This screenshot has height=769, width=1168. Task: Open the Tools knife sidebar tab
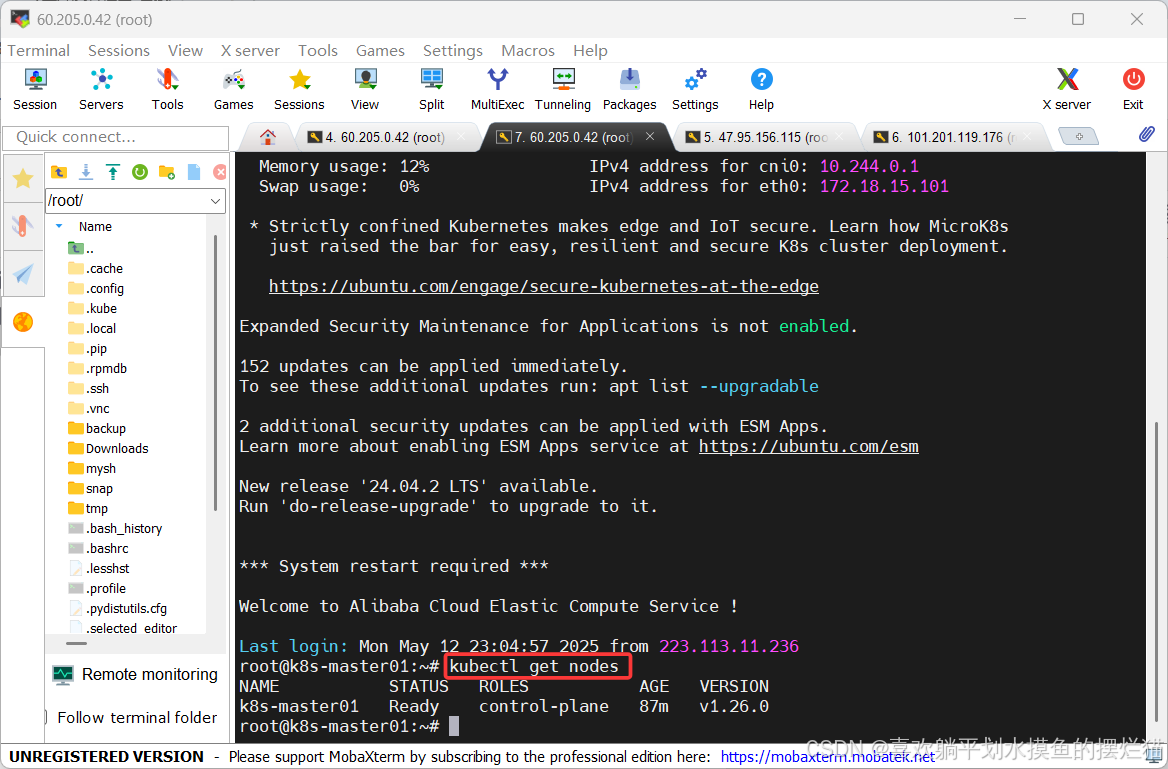(x=23, y=226)
